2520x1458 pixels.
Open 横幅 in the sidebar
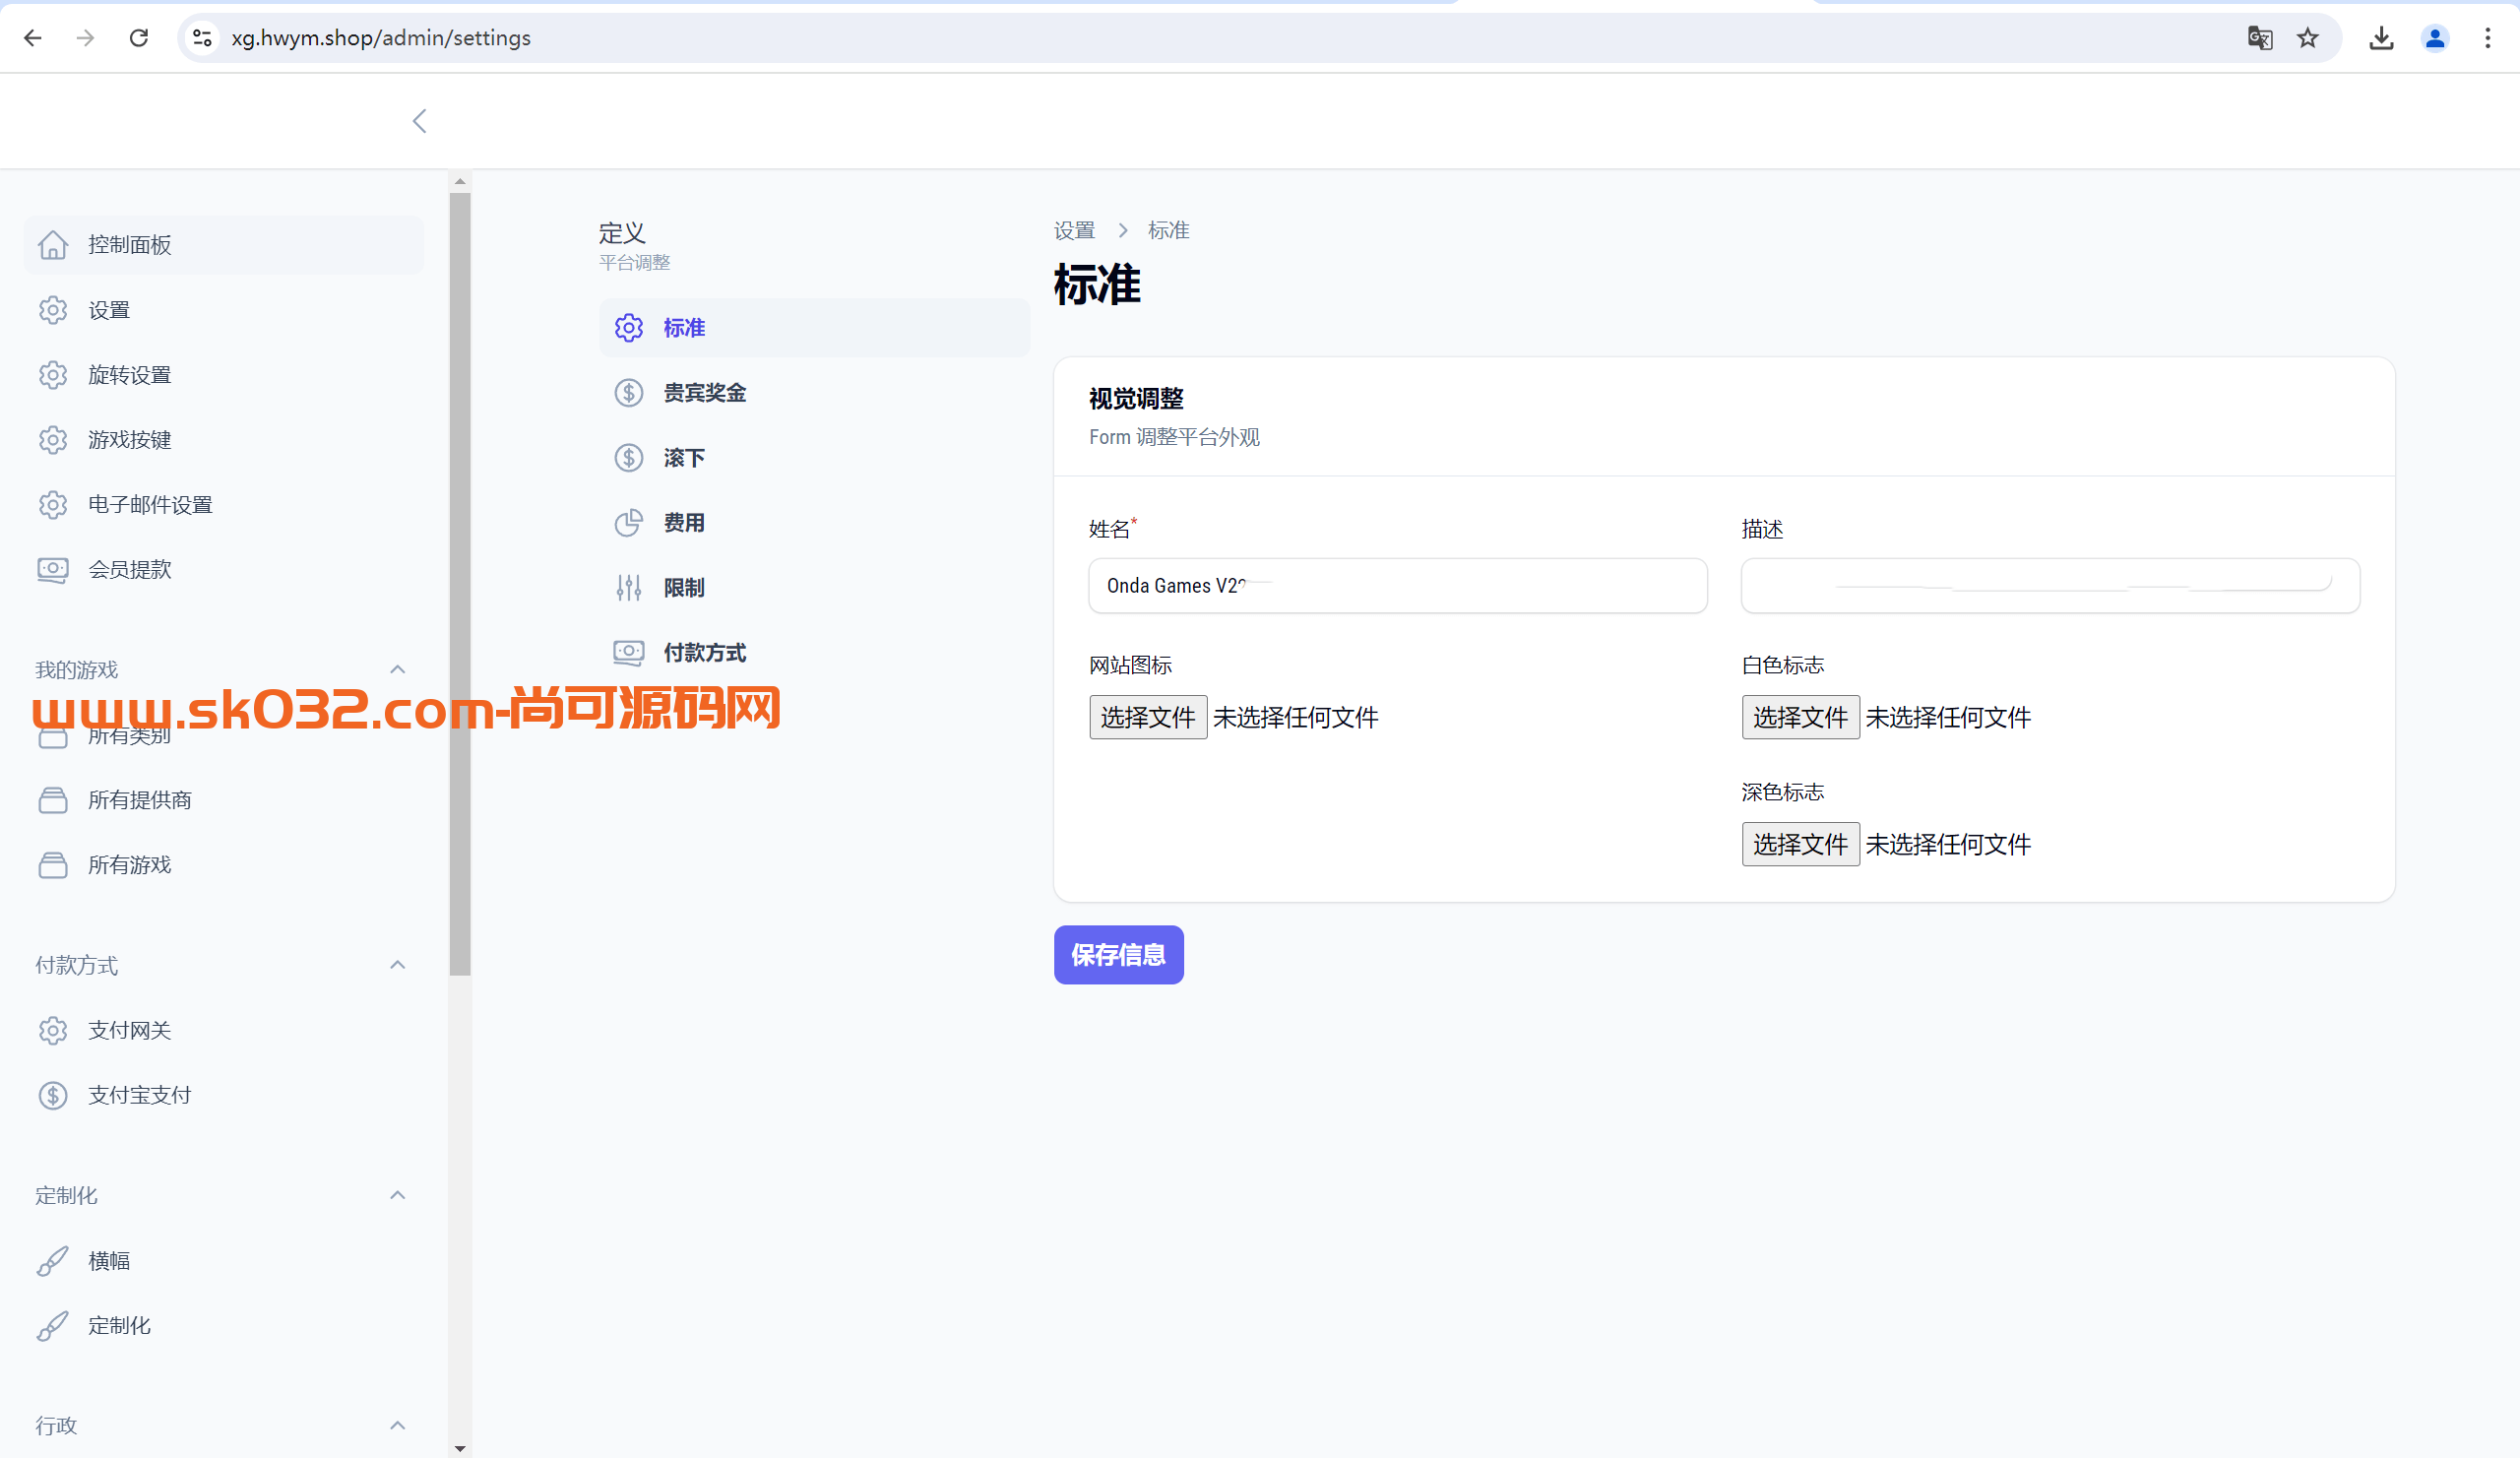pyautogui.click(x=224, y=1261)
